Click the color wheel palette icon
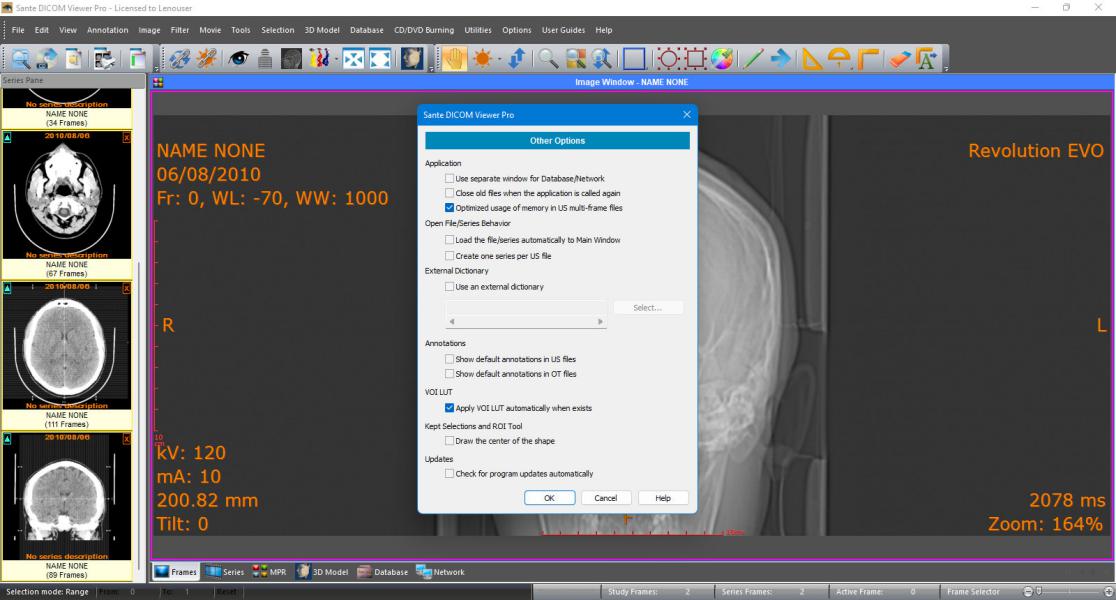 point(722,58)
